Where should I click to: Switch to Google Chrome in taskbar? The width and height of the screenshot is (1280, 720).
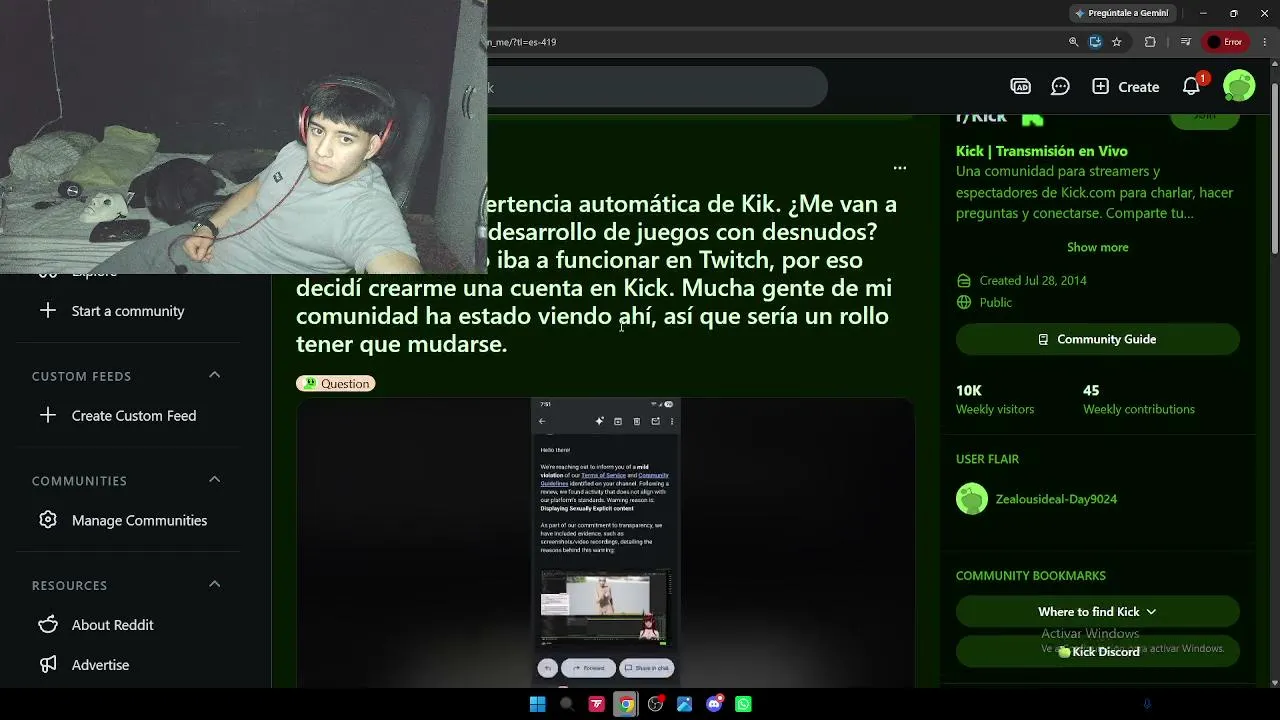click(626, 704)
